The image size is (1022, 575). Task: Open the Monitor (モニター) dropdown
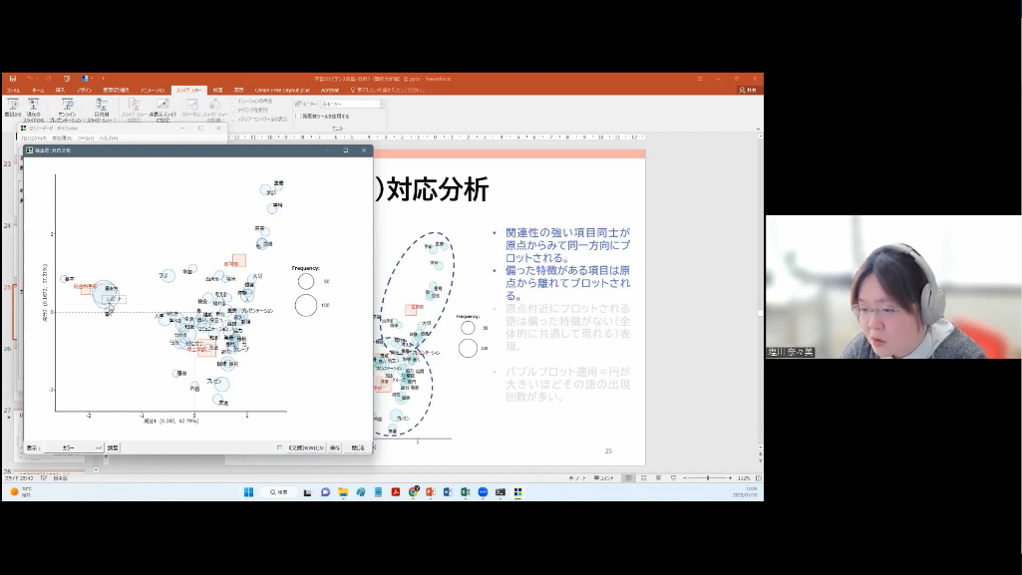click(351, 104)
